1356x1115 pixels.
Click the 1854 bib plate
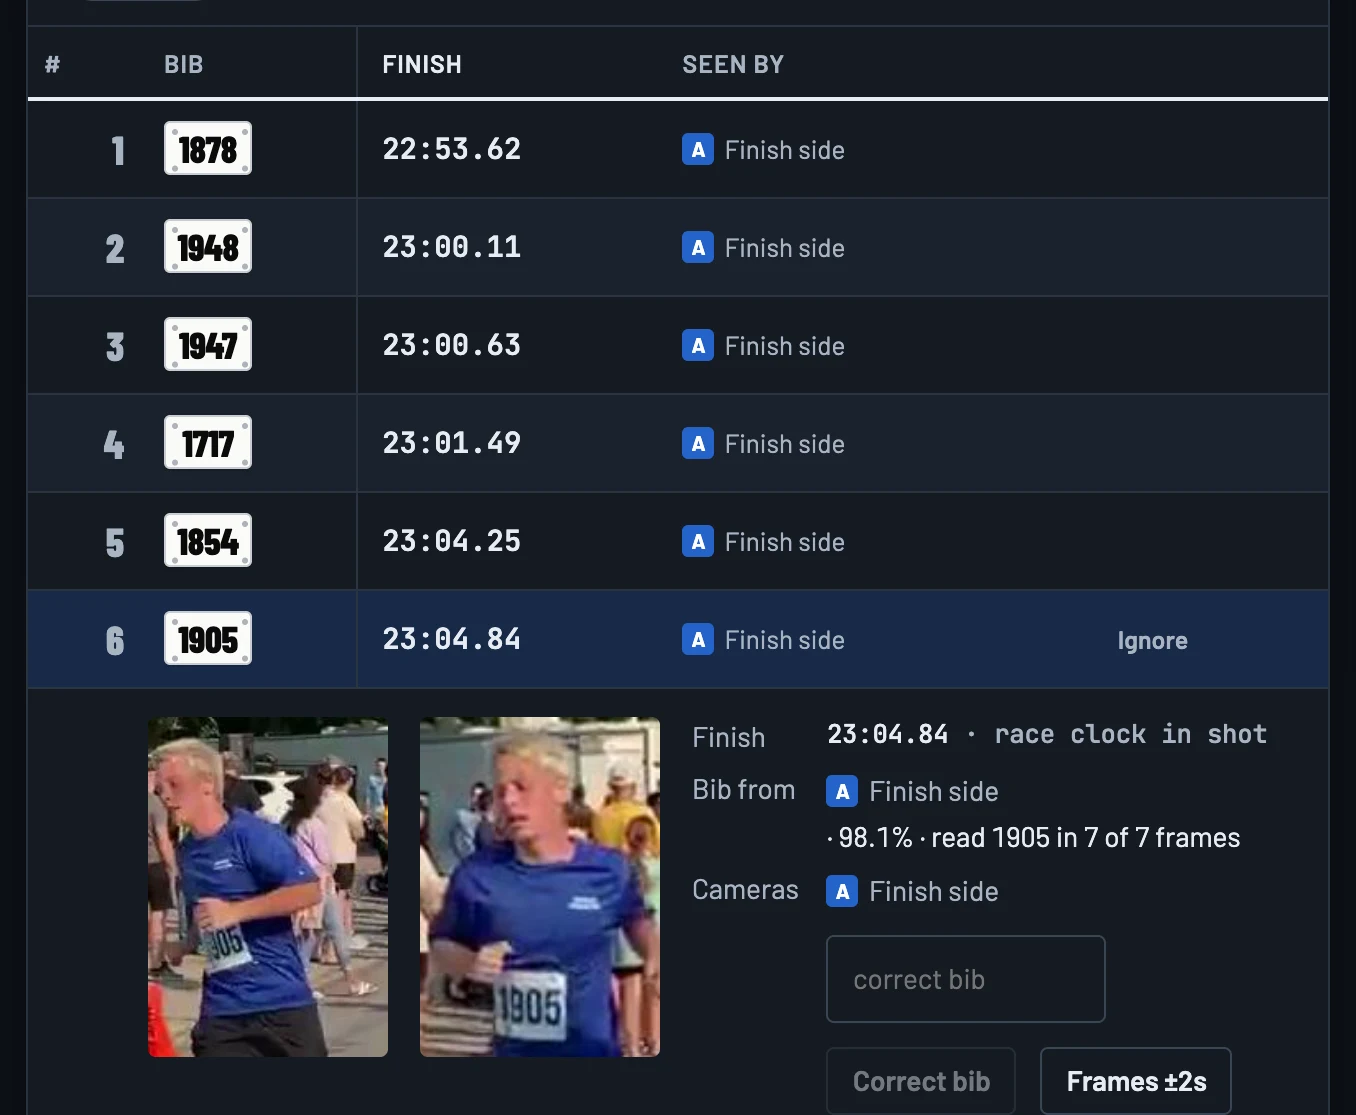point(208,540)
